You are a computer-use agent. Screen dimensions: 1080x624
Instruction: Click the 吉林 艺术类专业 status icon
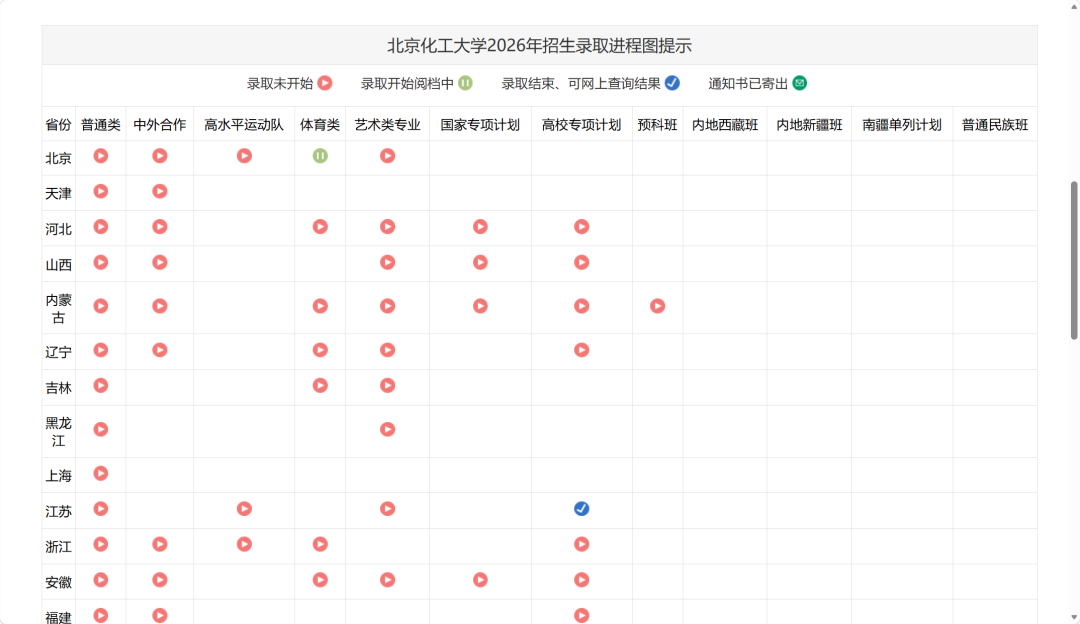[x=387, y=386]
